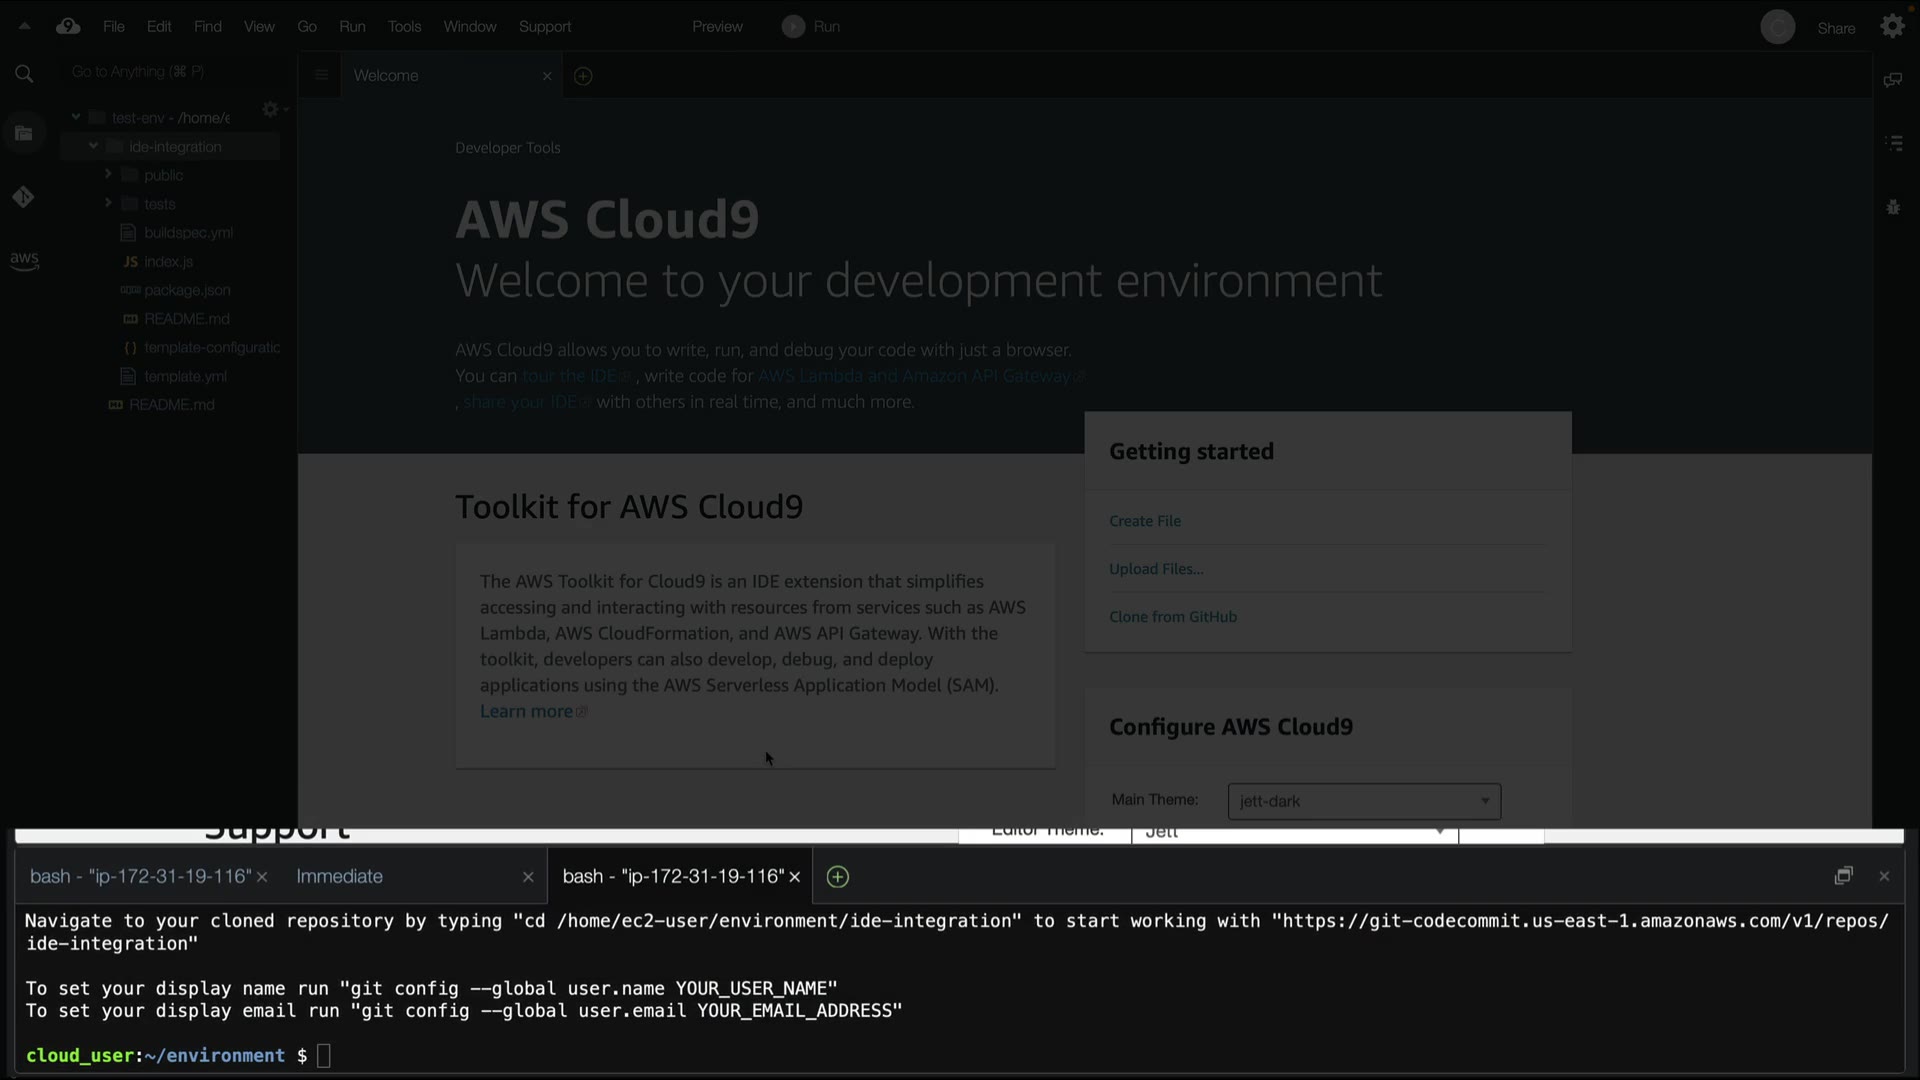Open index.js in the file tree
This screenshot has width=1920, height=1080.
point(168,262)
